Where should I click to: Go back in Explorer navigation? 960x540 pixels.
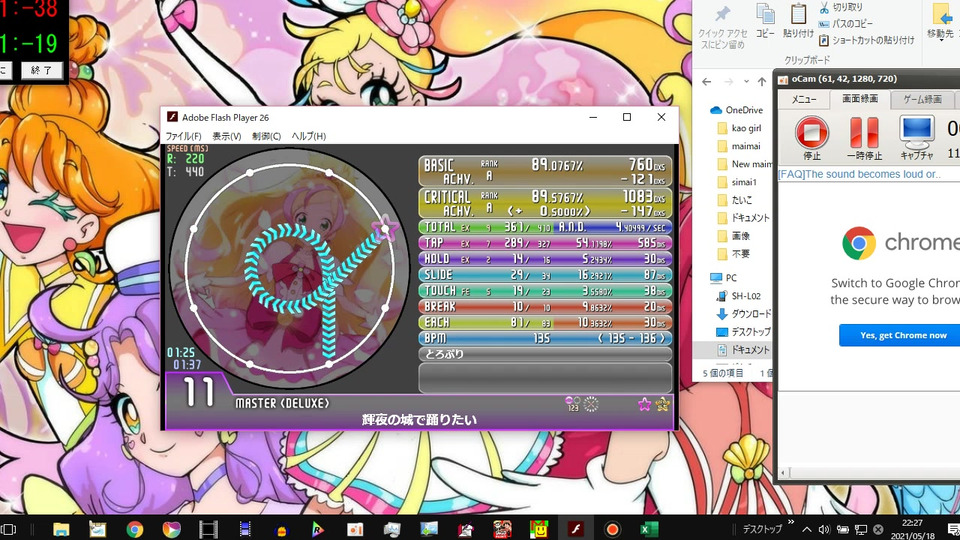(x=707, y=81)
